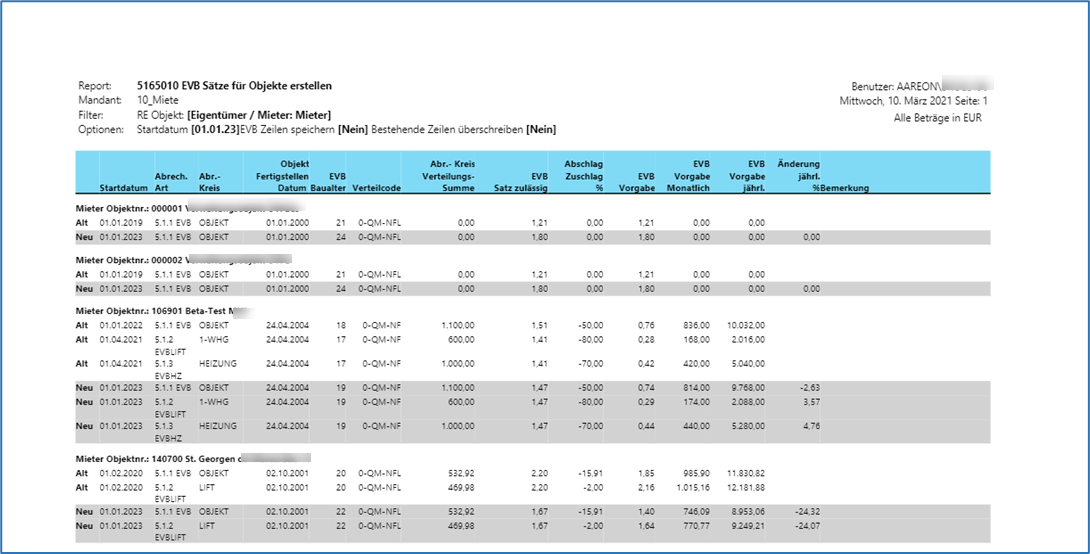Select the 'Bemerkung' column header
The height and width of the screenshot is (554, 1090).
847,187
